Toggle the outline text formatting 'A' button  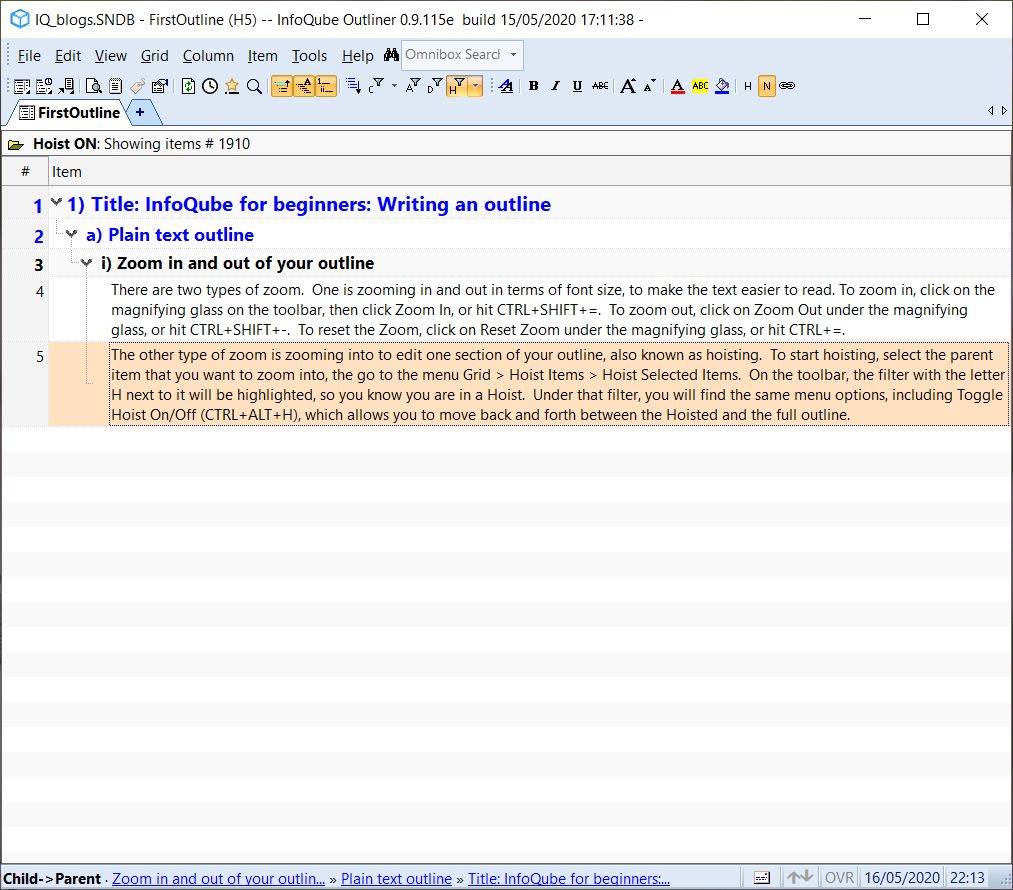(x=304, y=86)
